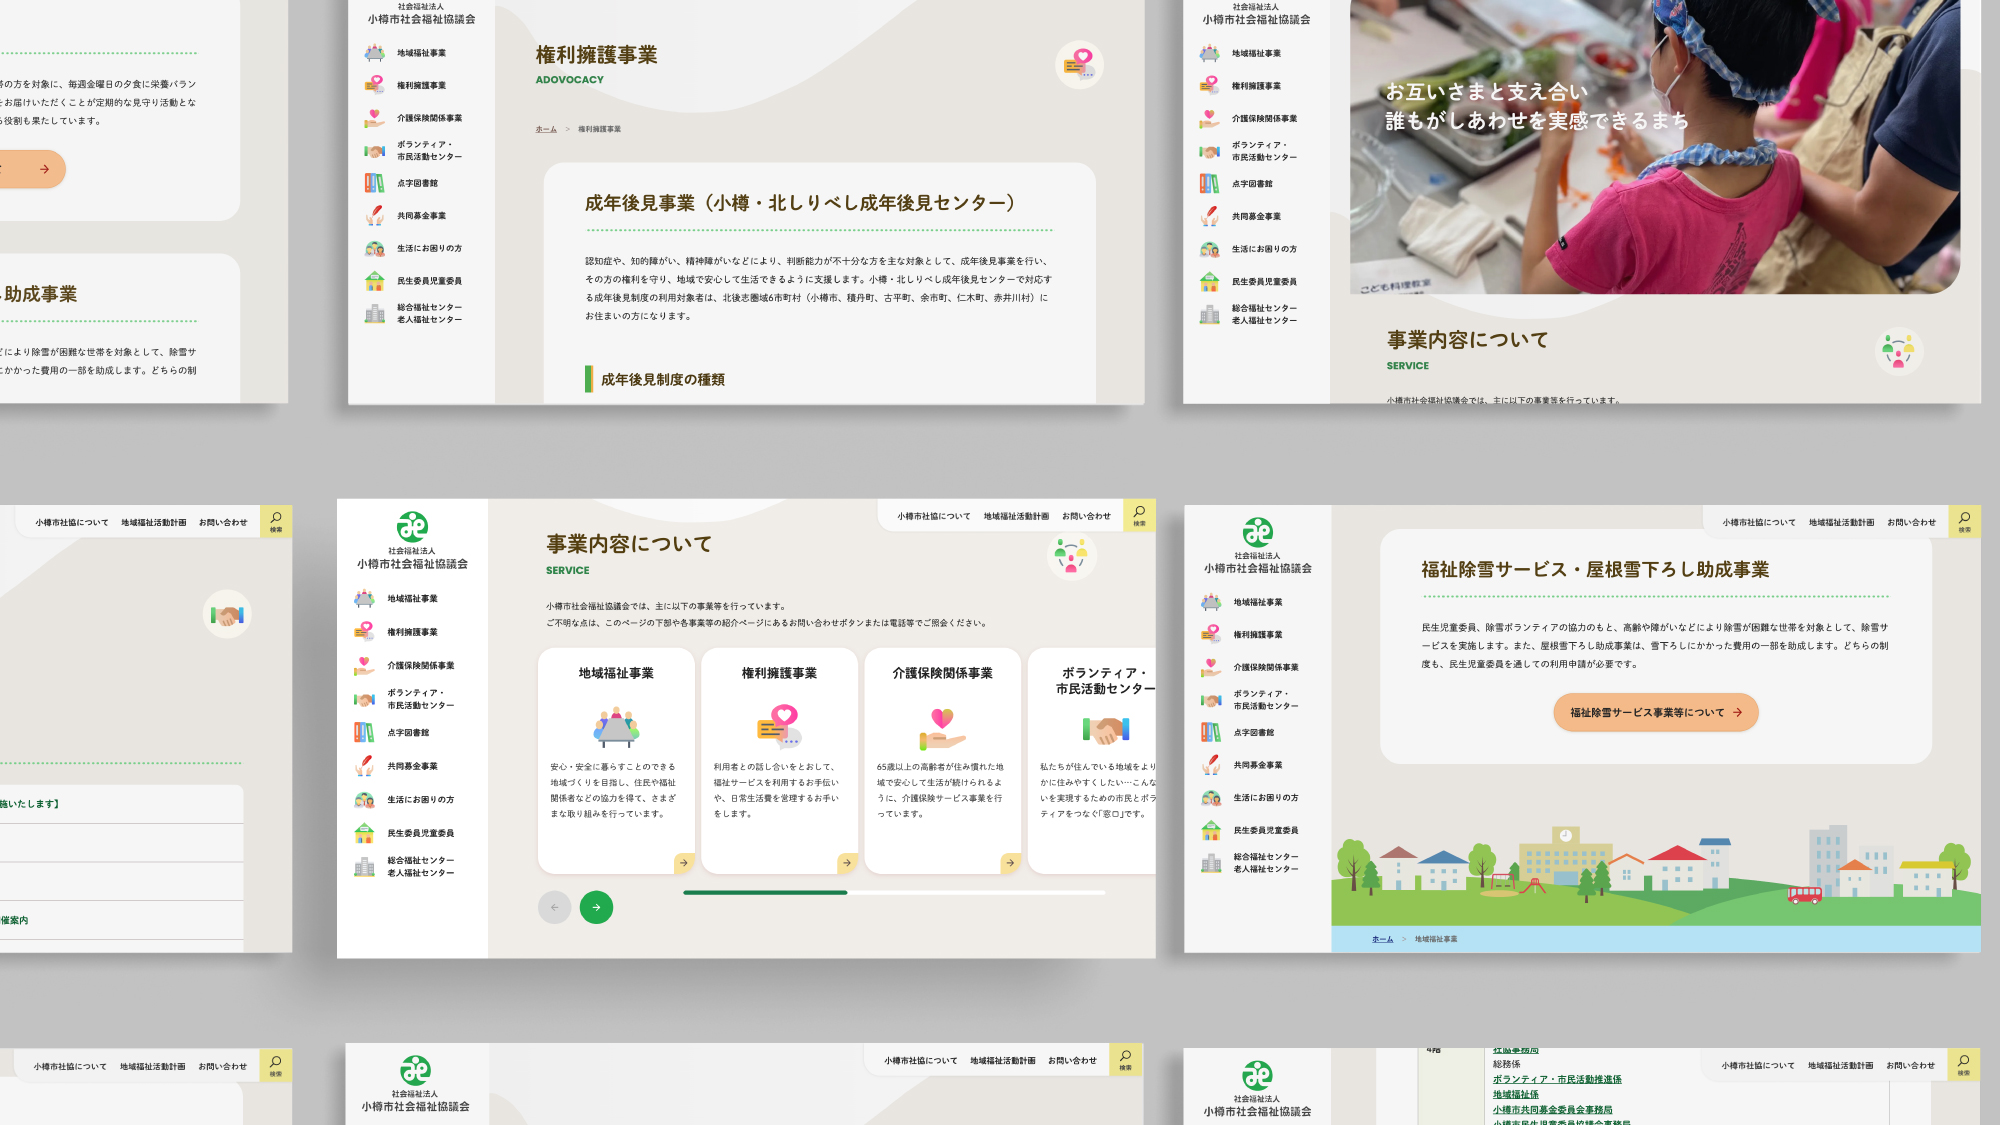Click 民生委員児童委員 icon on hero photo page sidebar
The image size is (2000, 1125).
1209,282
